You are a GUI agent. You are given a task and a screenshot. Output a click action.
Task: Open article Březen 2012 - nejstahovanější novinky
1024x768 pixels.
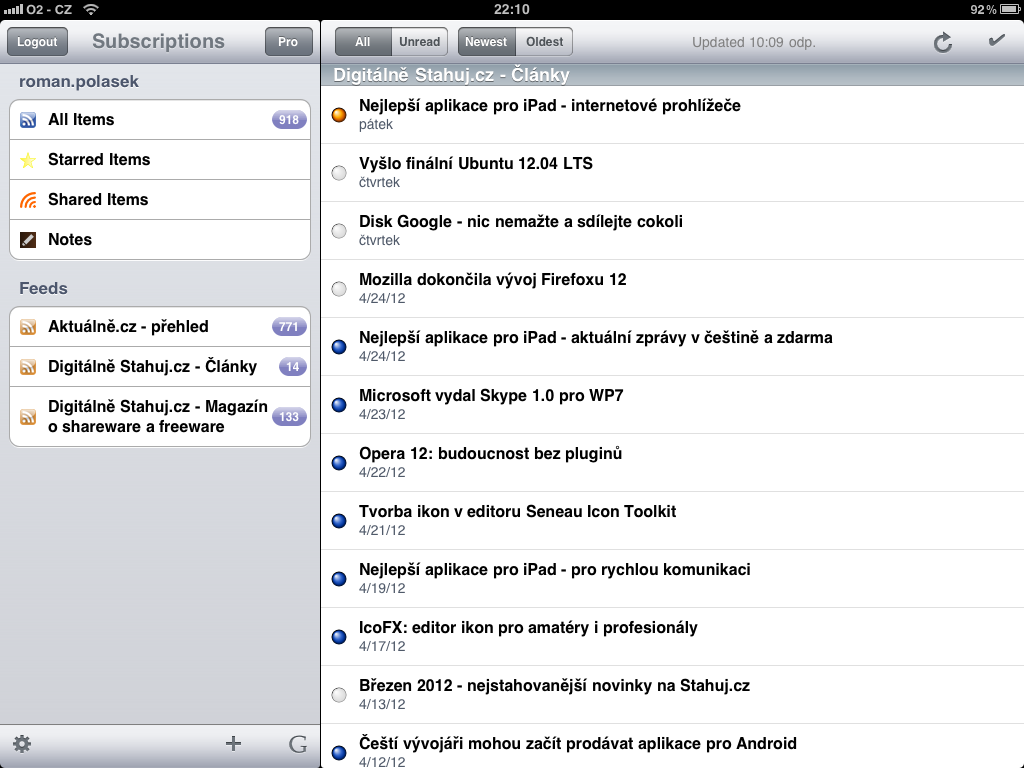673,695
